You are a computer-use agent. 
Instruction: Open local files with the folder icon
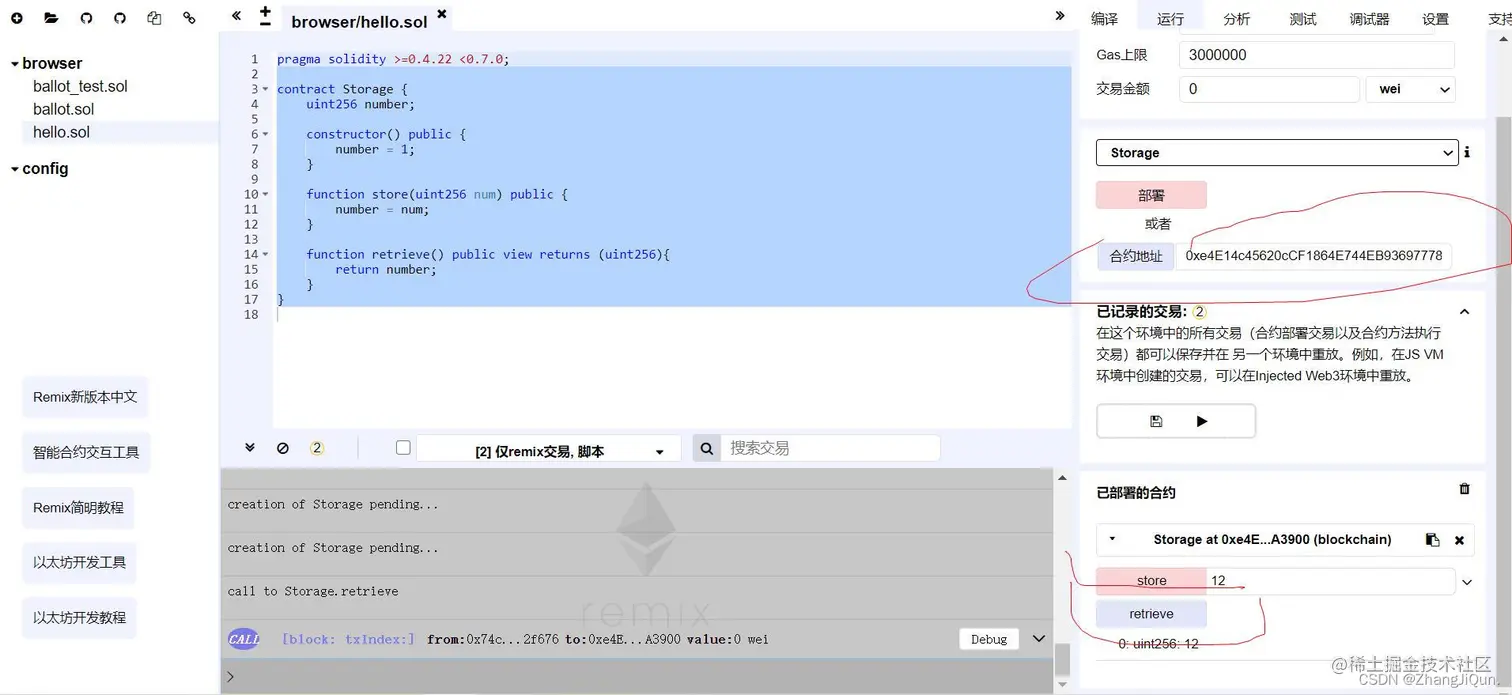tap(51, 18)
